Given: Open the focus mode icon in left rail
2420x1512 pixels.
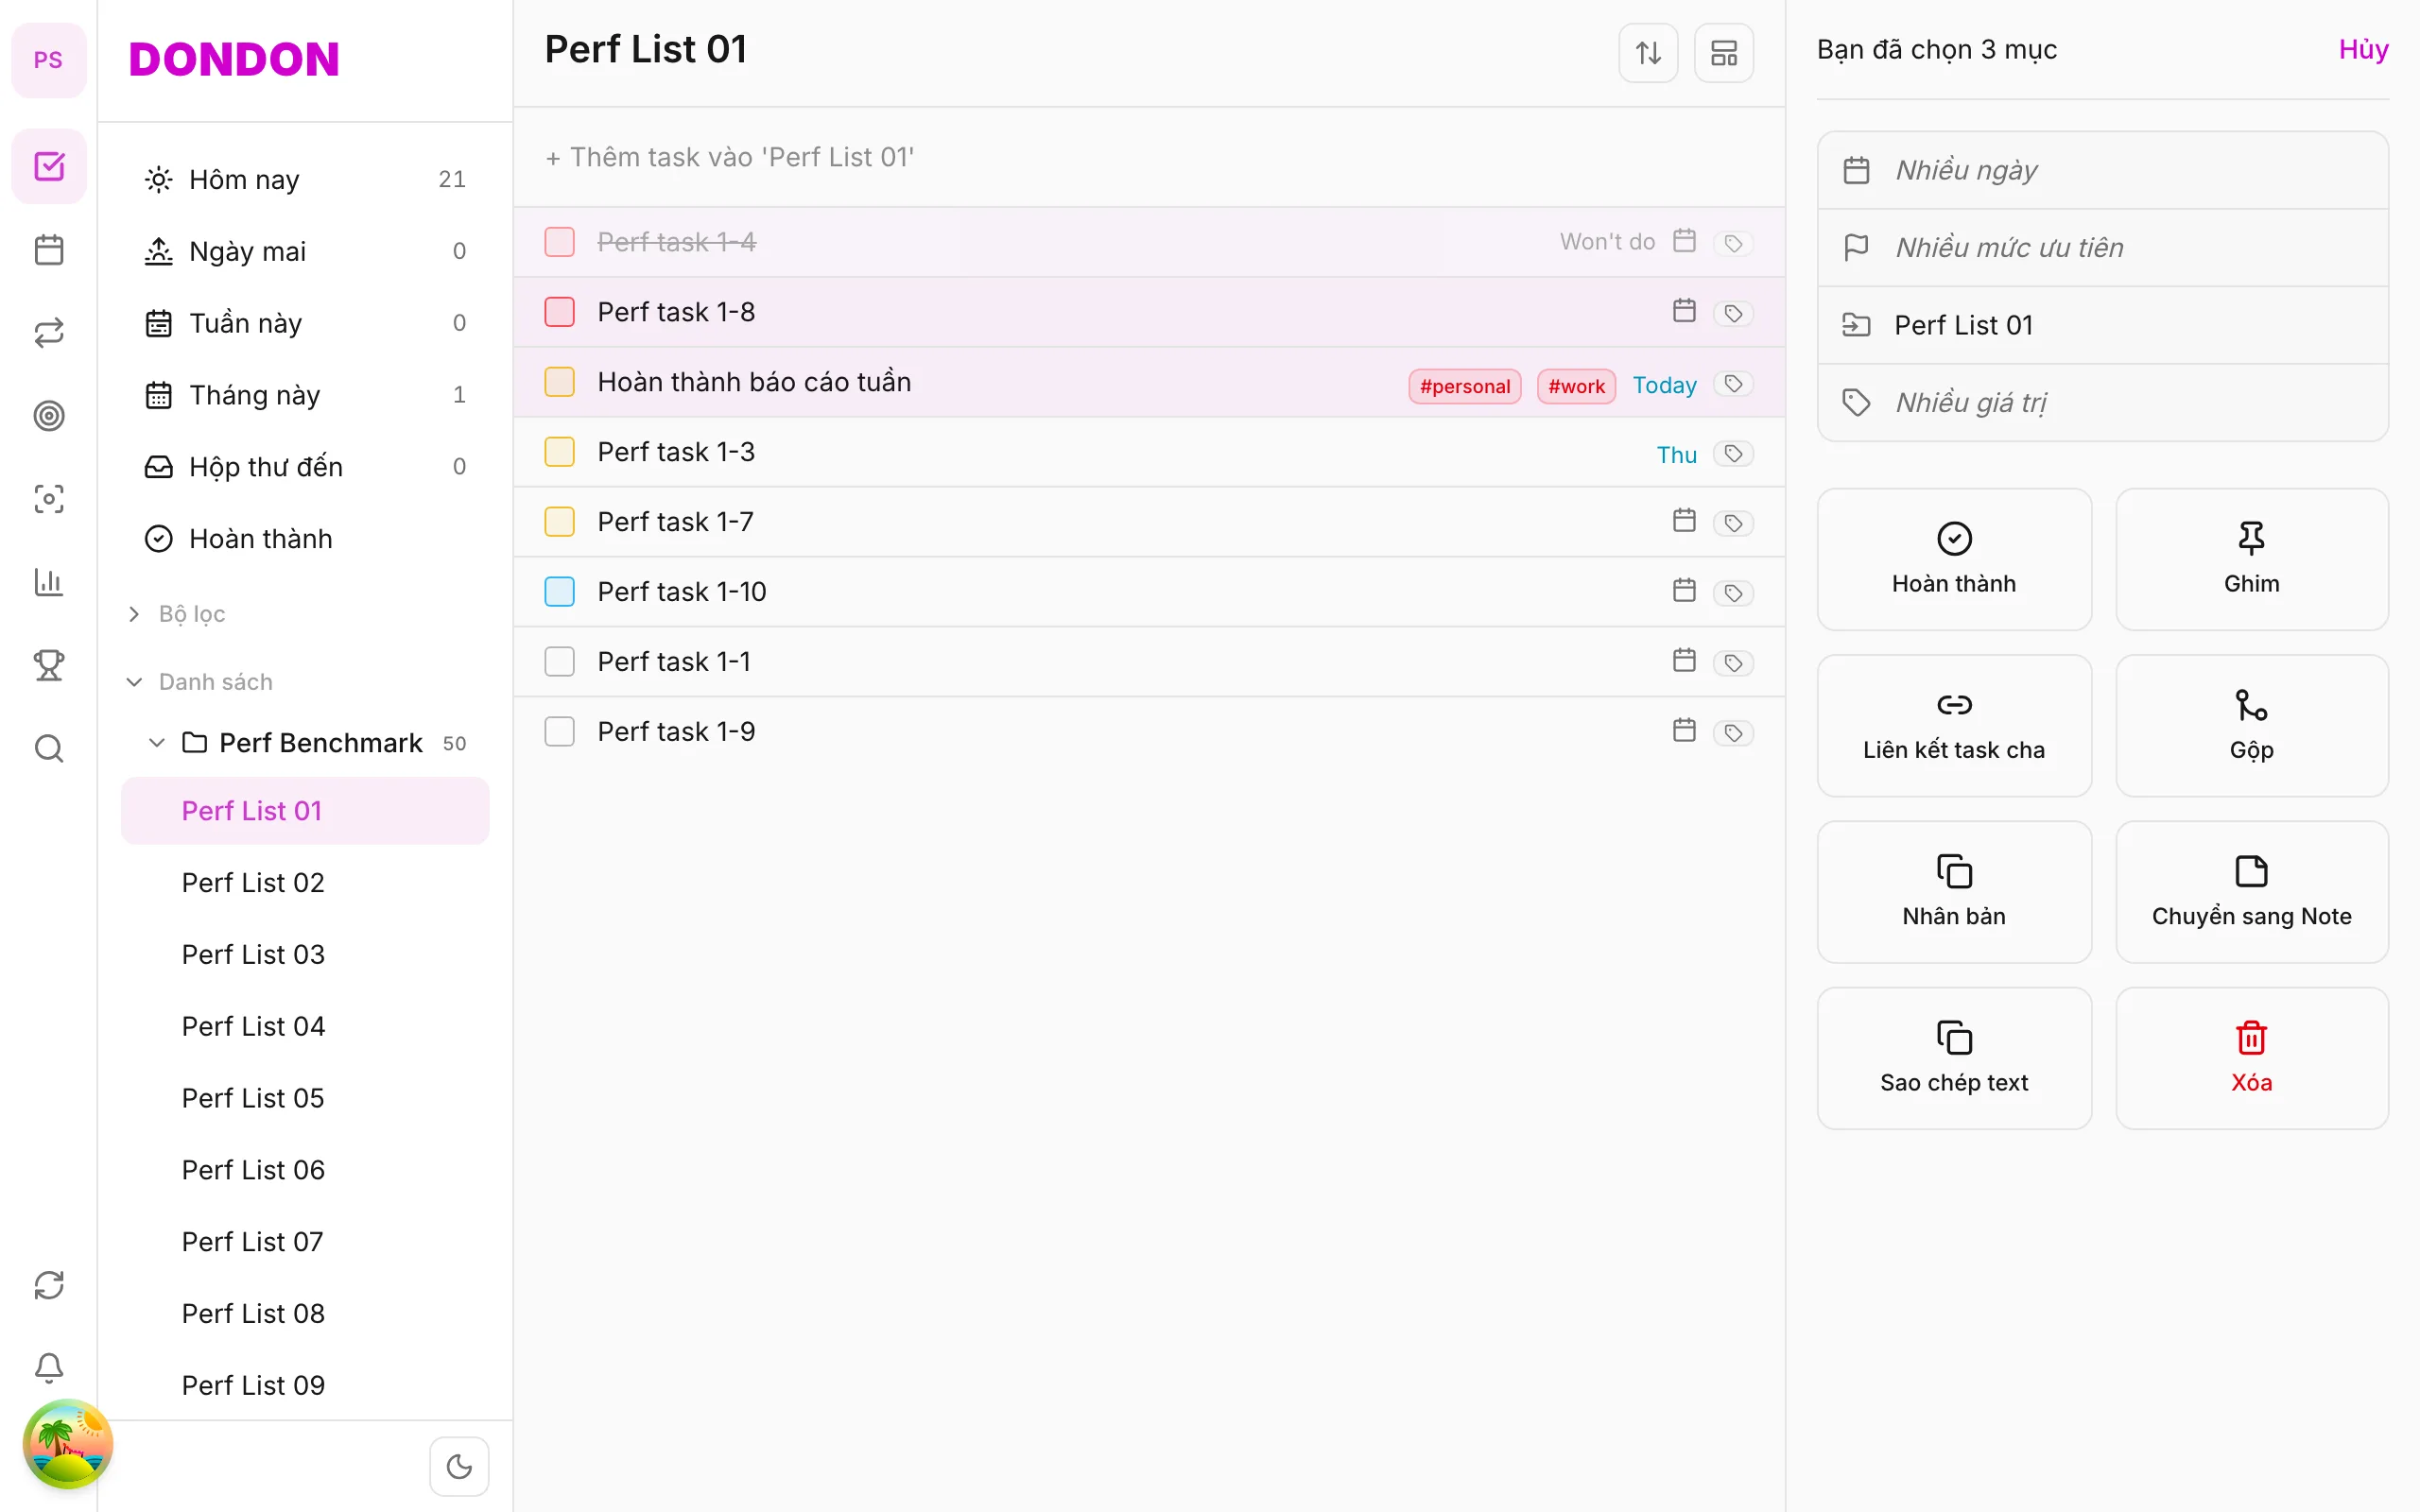Looking at the screenshot, I should 48,498.
